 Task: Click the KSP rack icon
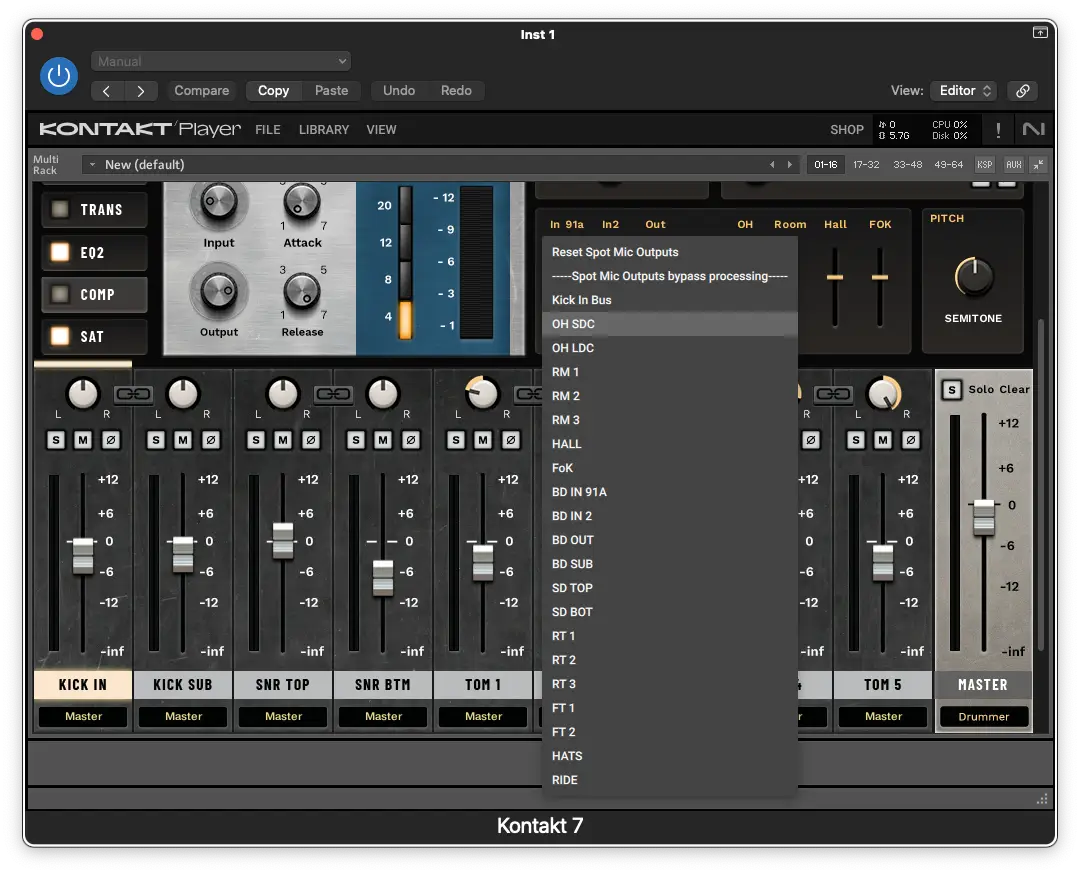pyautogui.click(x=984, y=165)
